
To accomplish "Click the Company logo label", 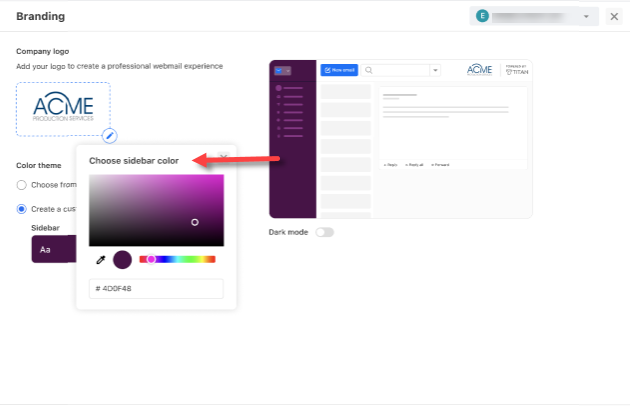I will pyautogui.click(x=43, y=51).
